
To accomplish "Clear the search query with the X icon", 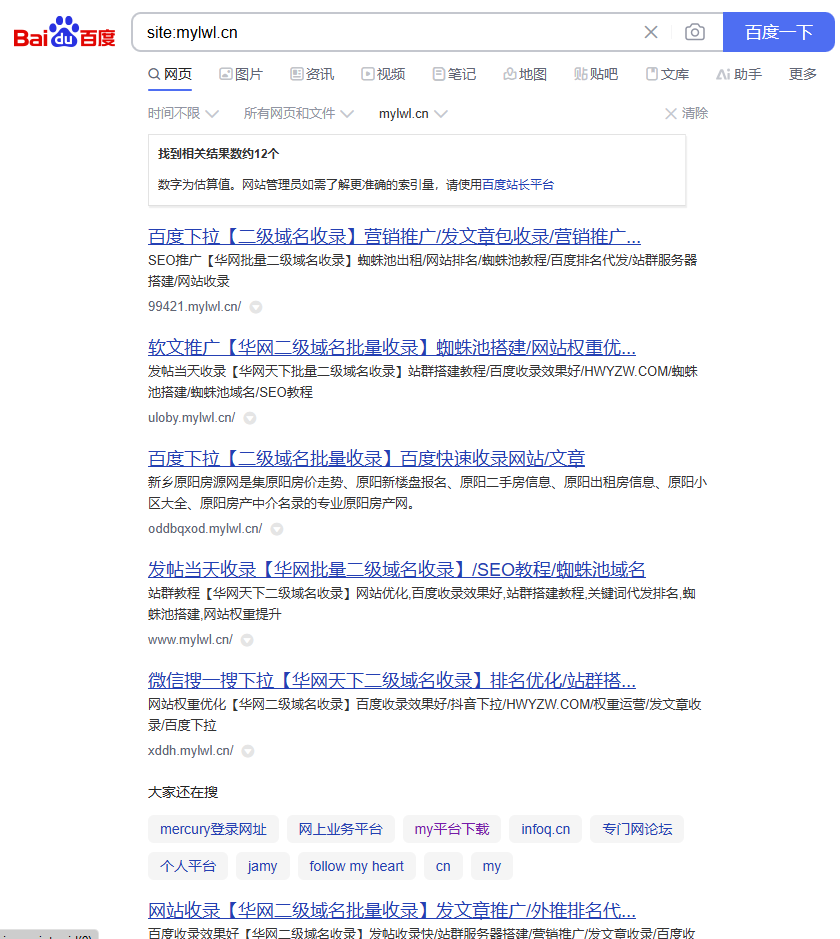I will (x=651, y=32).
